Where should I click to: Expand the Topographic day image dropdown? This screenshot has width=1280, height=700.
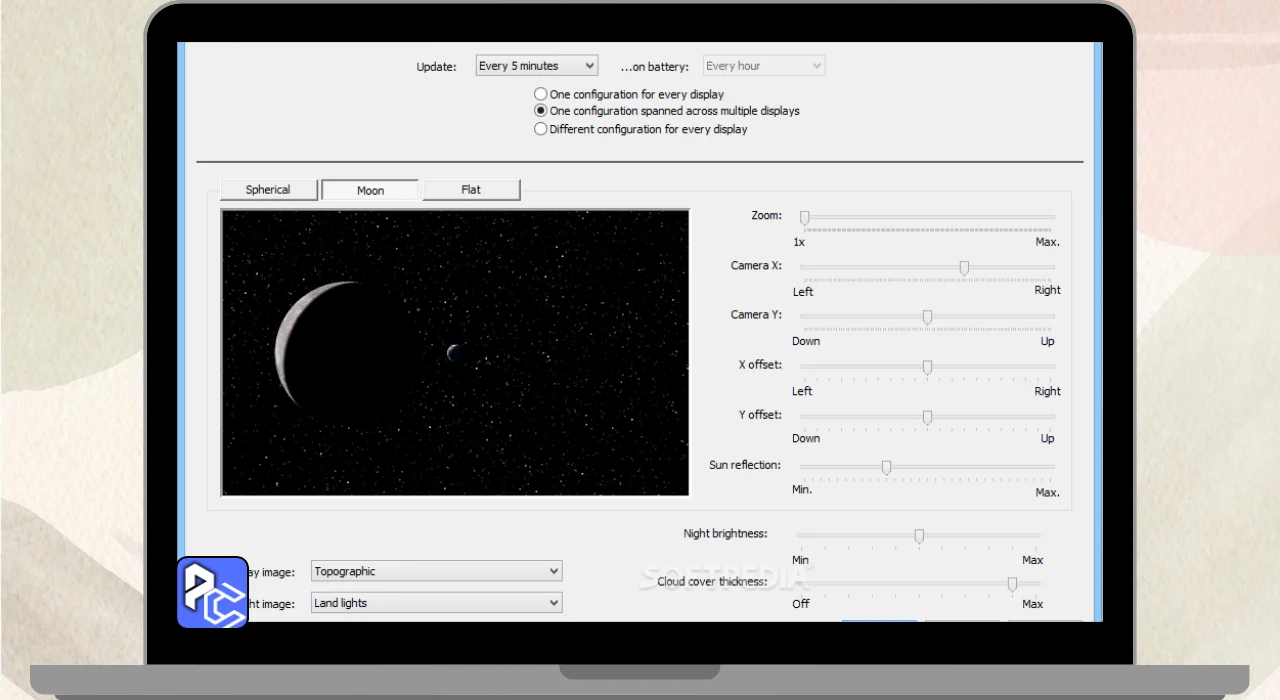(436, 571)
